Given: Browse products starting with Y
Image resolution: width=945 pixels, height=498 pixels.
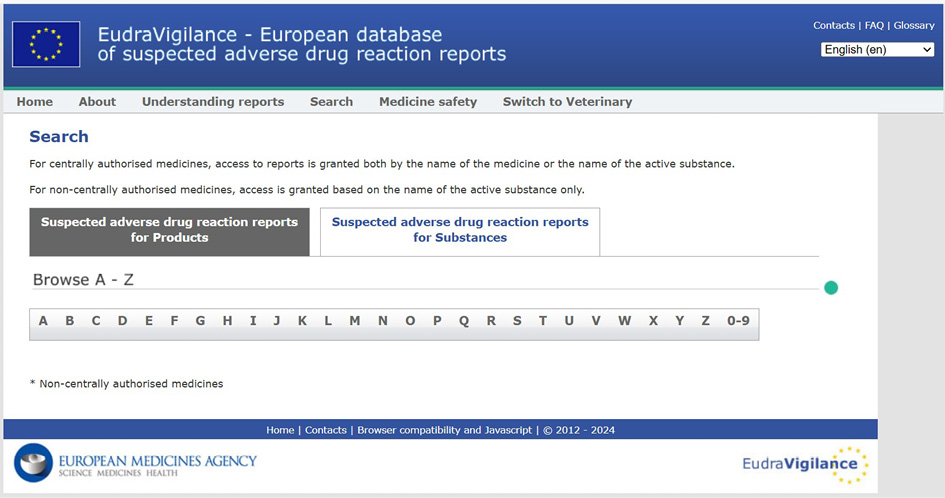Looking at the screenshot, I should (680, 321).
